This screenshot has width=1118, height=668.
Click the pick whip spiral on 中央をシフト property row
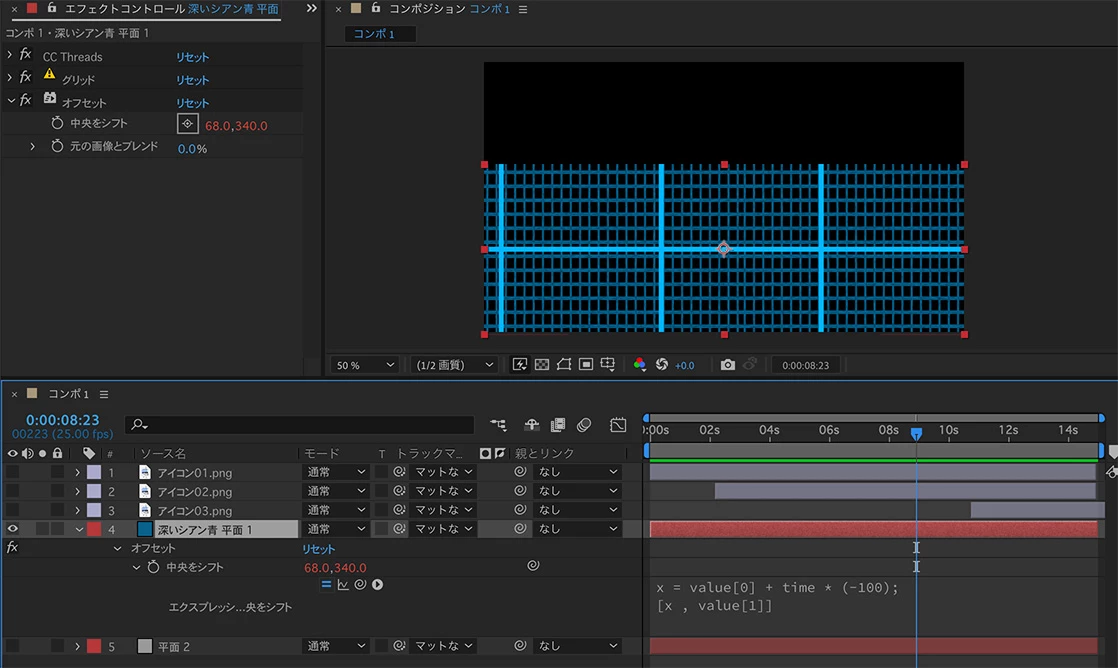[533, 566]
